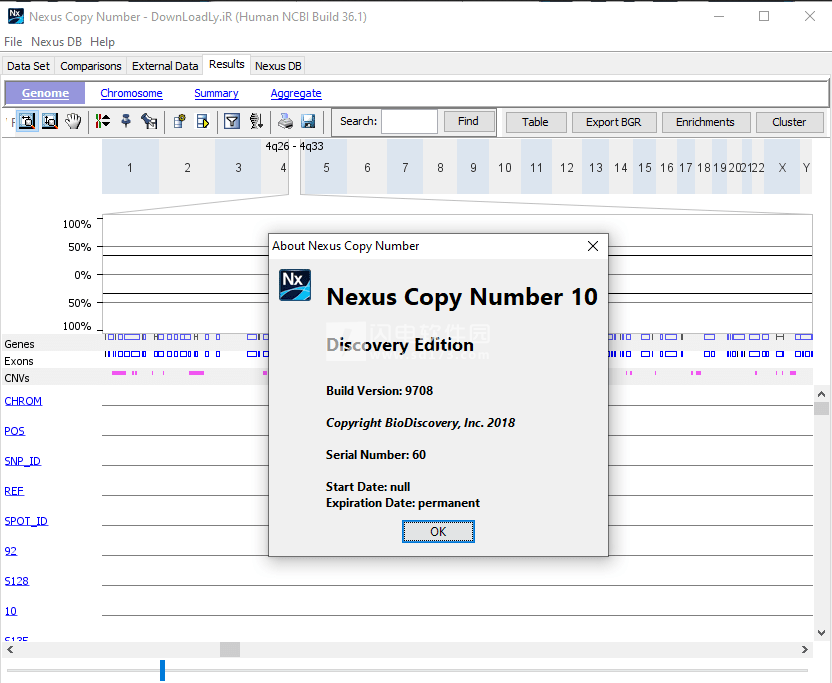832x683 pixels.
Task: Open the filter funnel tool
Action: (x=231, y=121)
